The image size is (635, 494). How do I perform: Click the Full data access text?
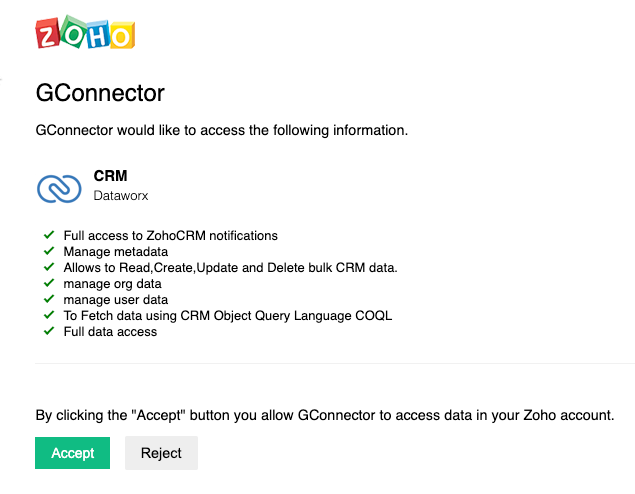tap(110, 332)
